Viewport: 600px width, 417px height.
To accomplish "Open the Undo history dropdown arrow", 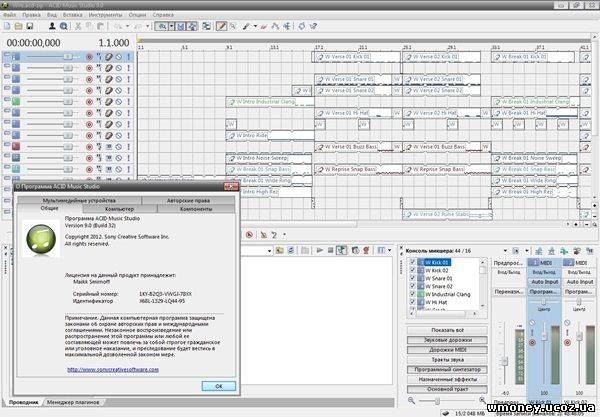I will coord(127,26).
